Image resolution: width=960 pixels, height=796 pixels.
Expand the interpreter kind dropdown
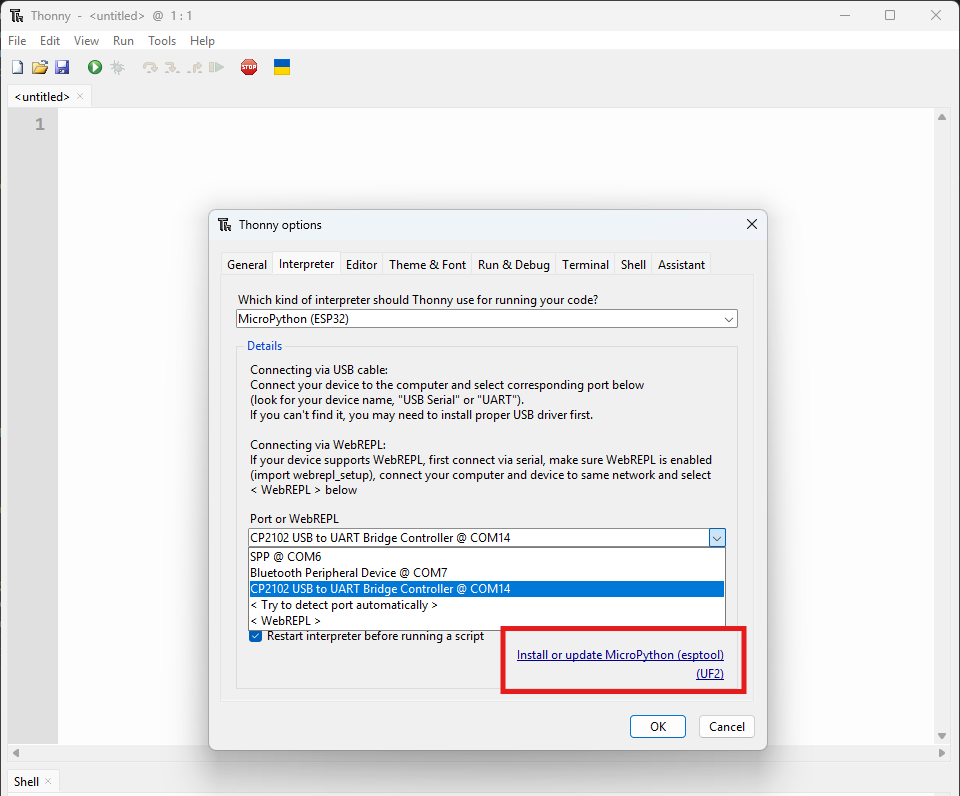coord(729,319)
